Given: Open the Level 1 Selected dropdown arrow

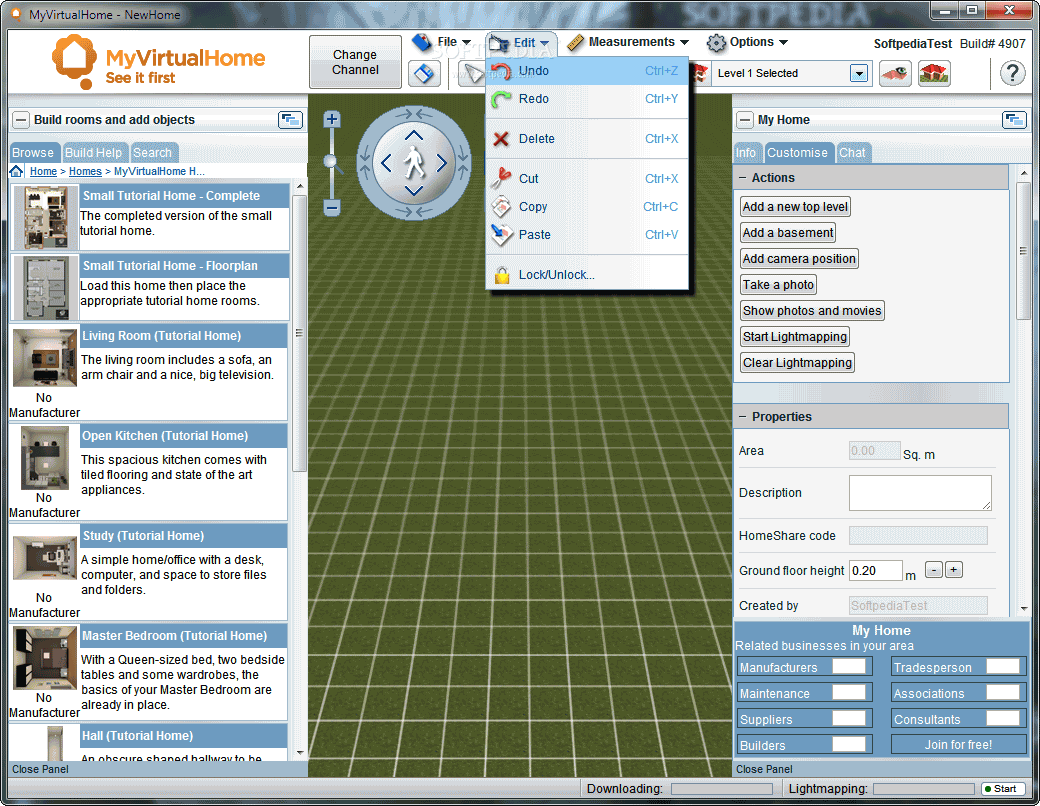Looking at the screenshot, I should 859,73.
